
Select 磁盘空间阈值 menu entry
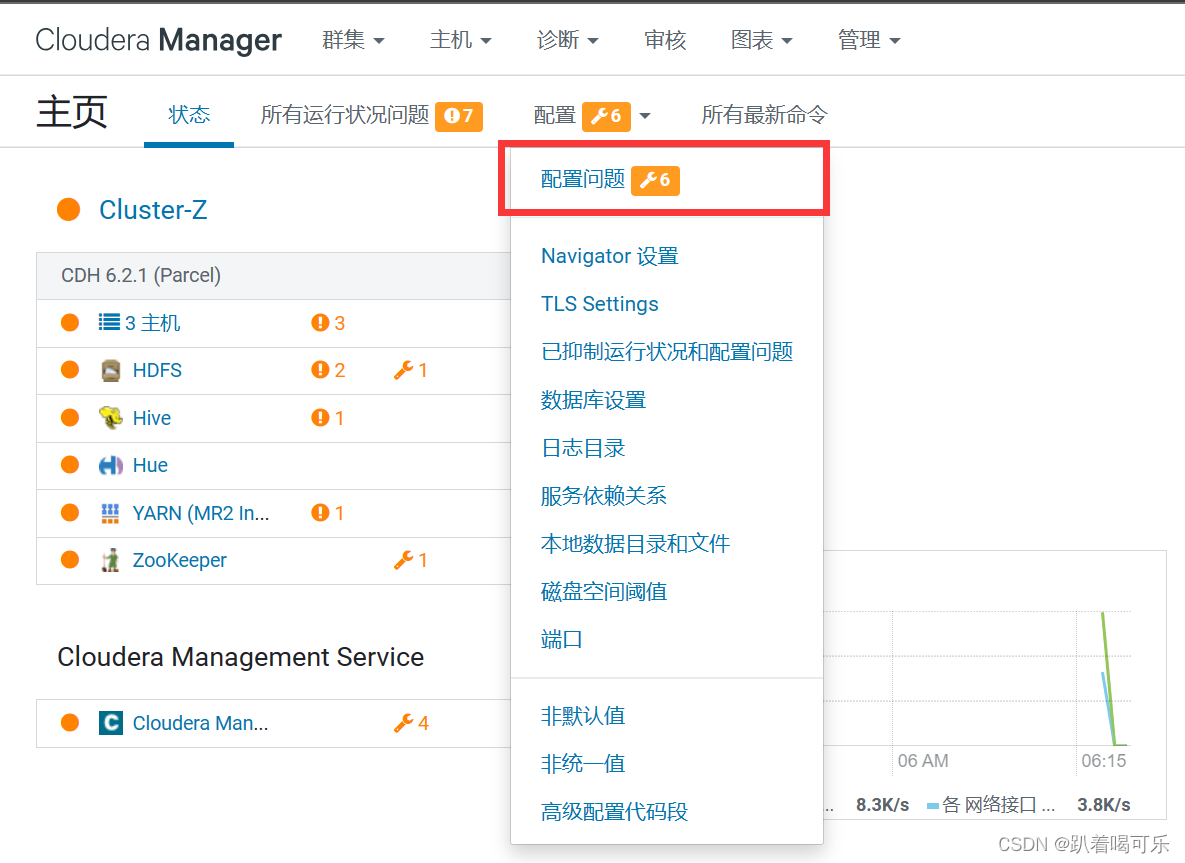click(x=604, y=592)
